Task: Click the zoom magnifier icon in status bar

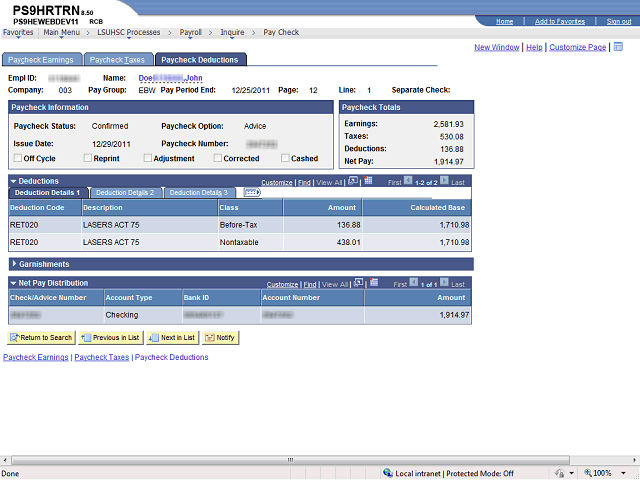Action: (x=588, y=473)
